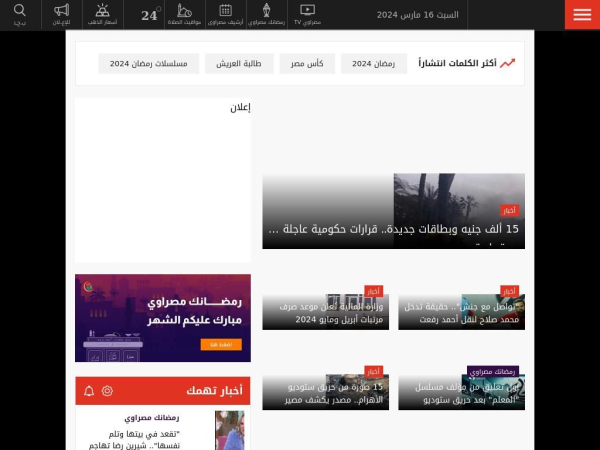Open Masrawy archive calendar icon
The height and width of the screenshot is (450, 600).
[226, 15]
